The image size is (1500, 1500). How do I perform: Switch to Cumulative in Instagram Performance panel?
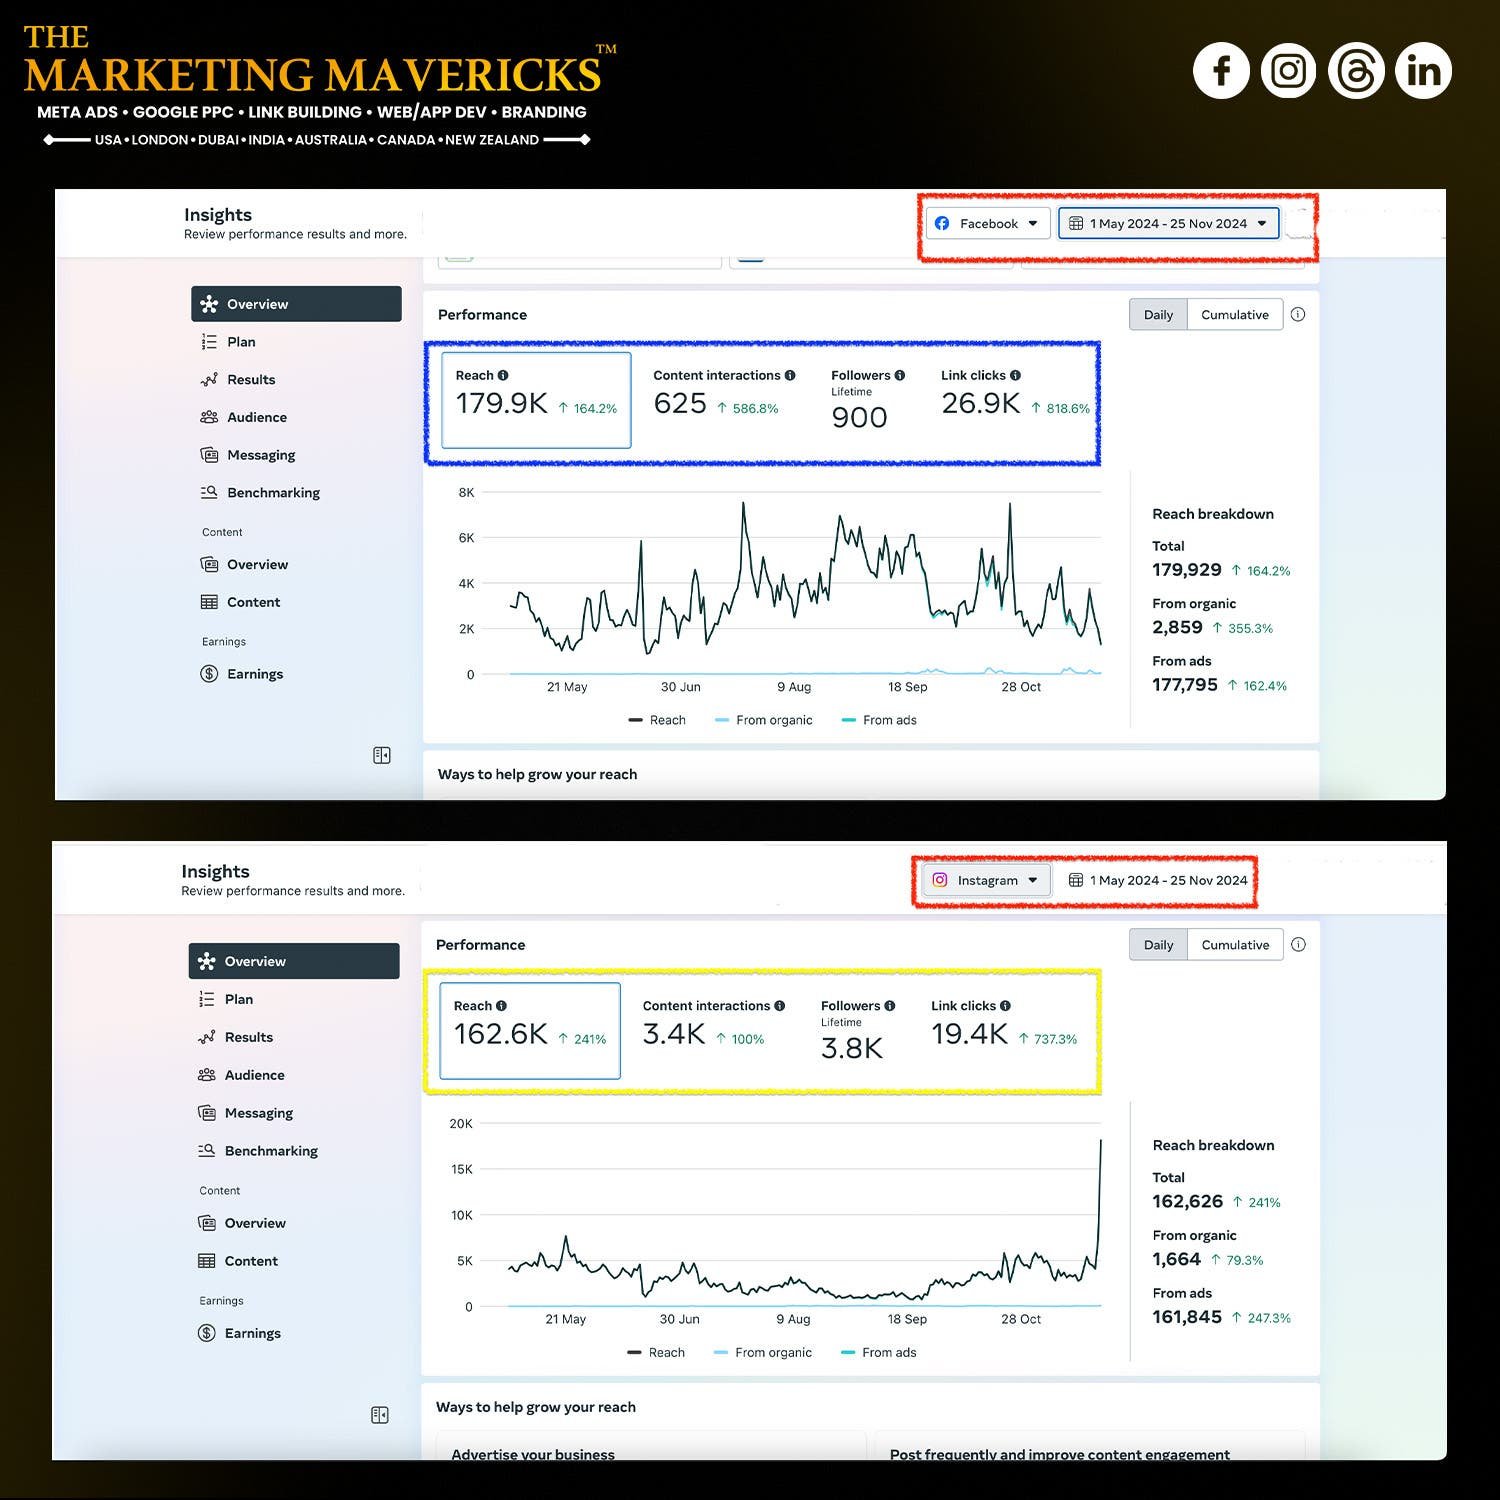click(1235, 945)
